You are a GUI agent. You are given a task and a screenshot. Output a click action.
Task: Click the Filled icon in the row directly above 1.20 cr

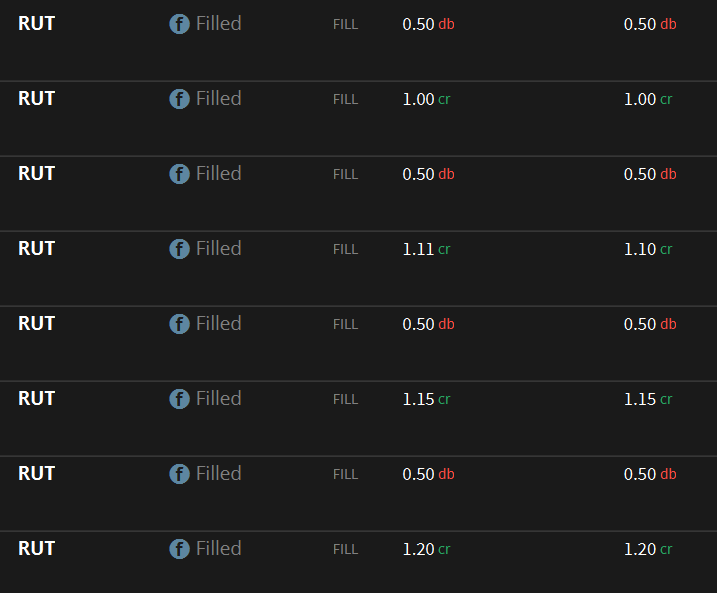coord(179,474)
